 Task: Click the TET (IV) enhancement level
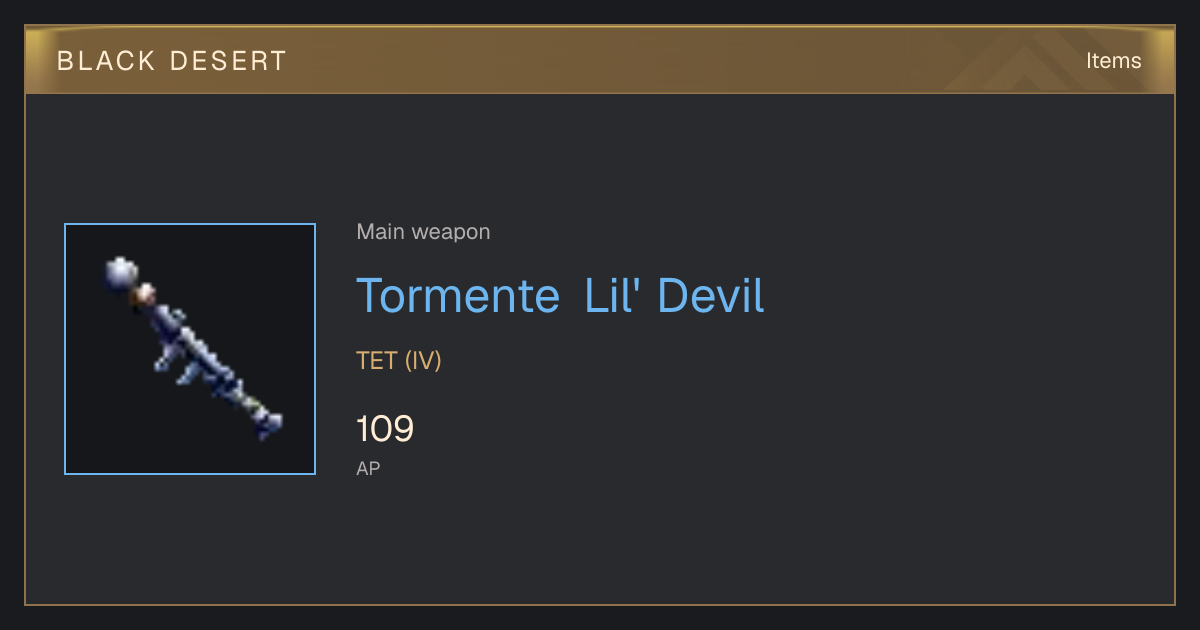pyautogui.click(x=399, y=361)
